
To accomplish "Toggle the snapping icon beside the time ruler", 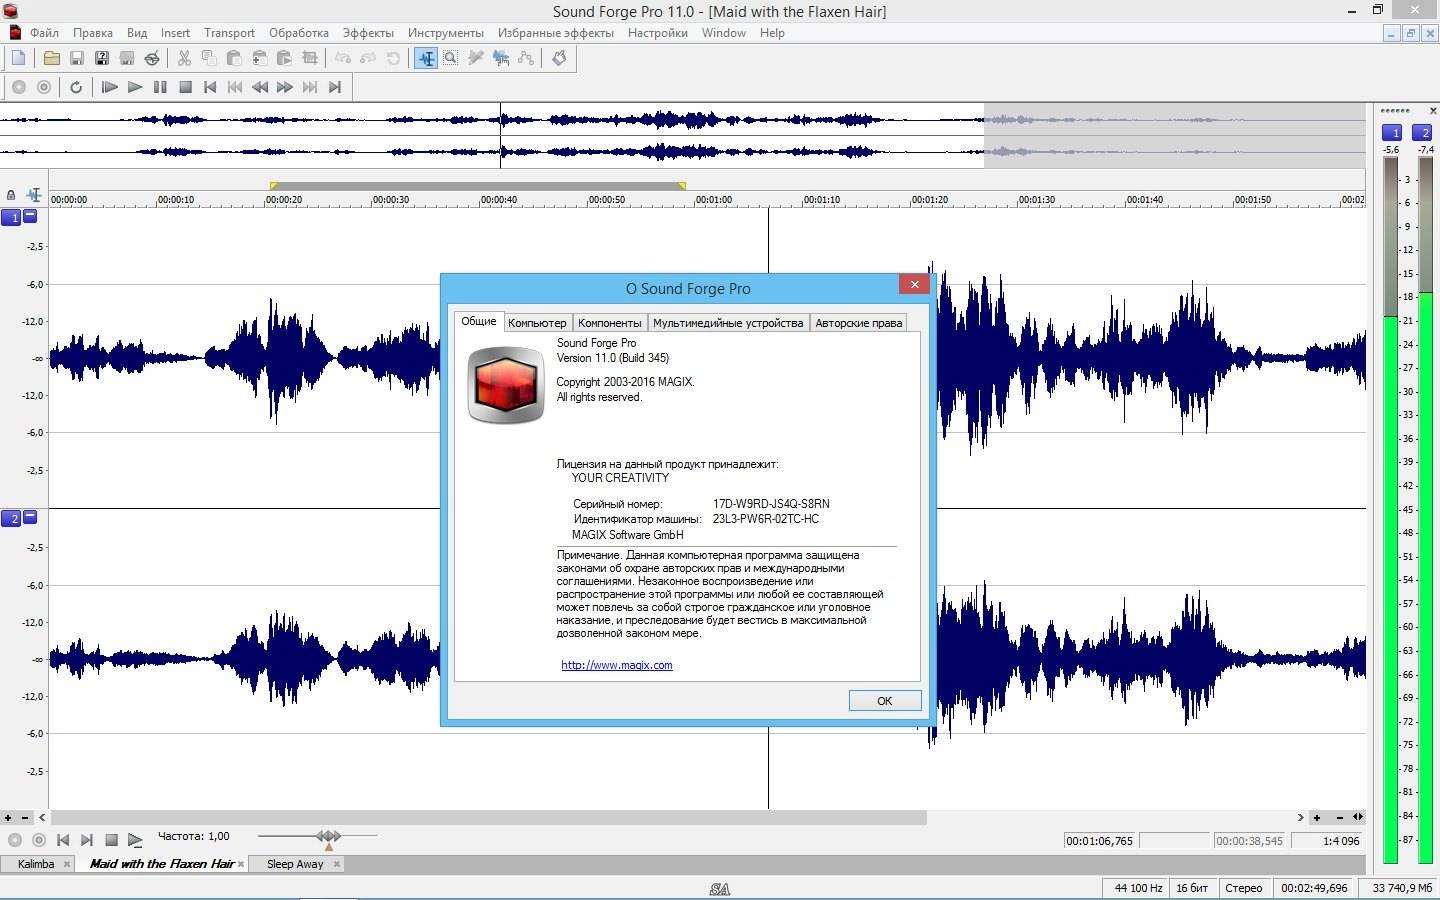I will coord(34,195).
